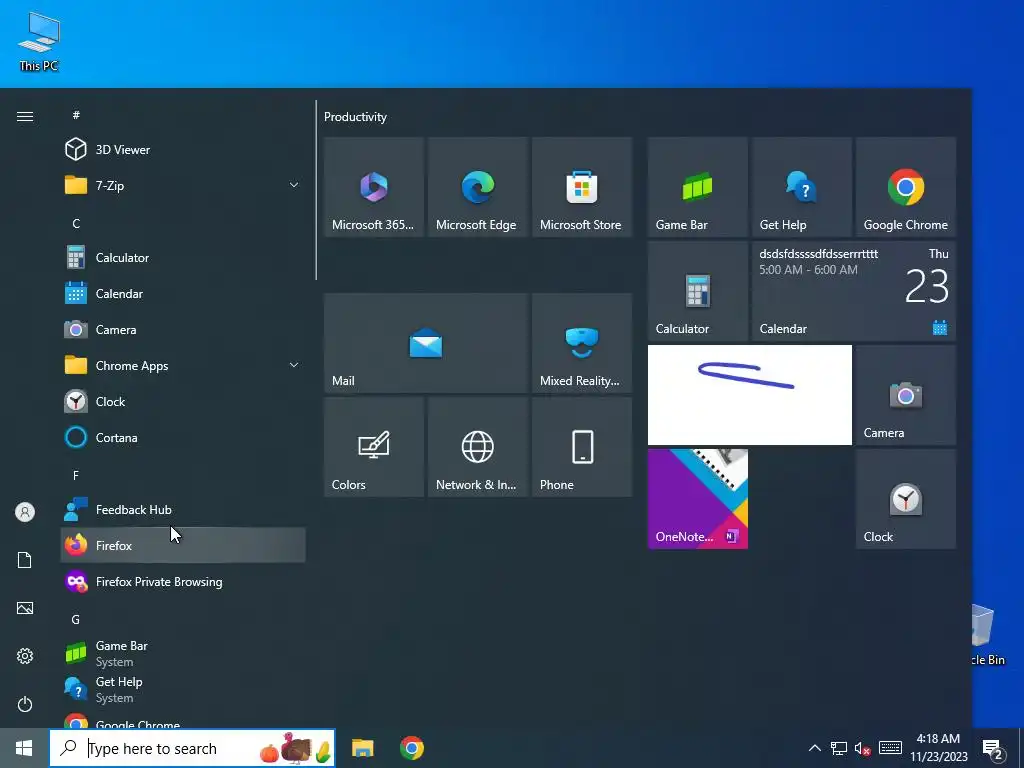The width and height of the screenshot is (1024, 768).
Task: Jump to apps via the # header
Action: pos(76,115)
